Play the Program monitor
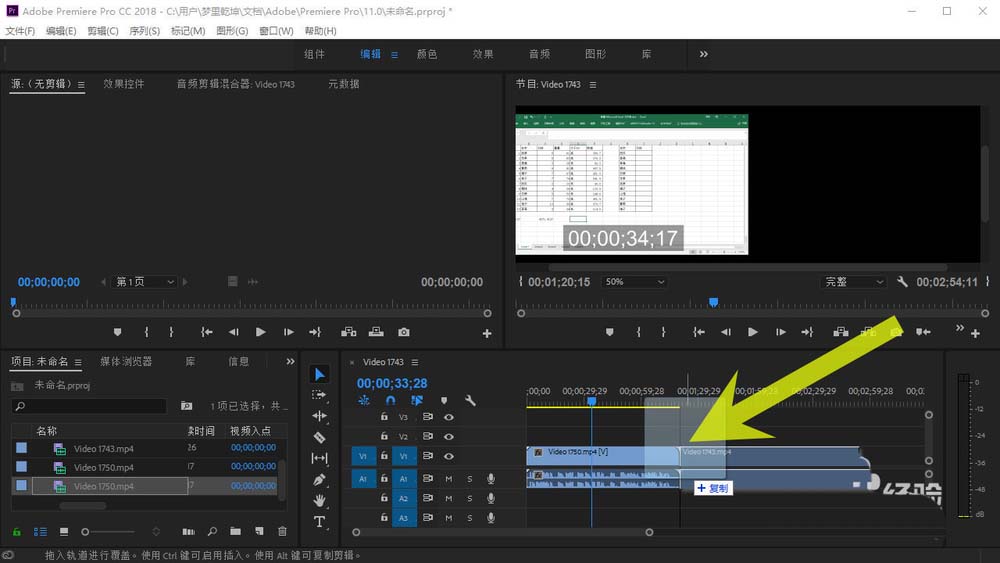Image resolution: width=1000 pixels, height=563 pixels. [753, 332]
